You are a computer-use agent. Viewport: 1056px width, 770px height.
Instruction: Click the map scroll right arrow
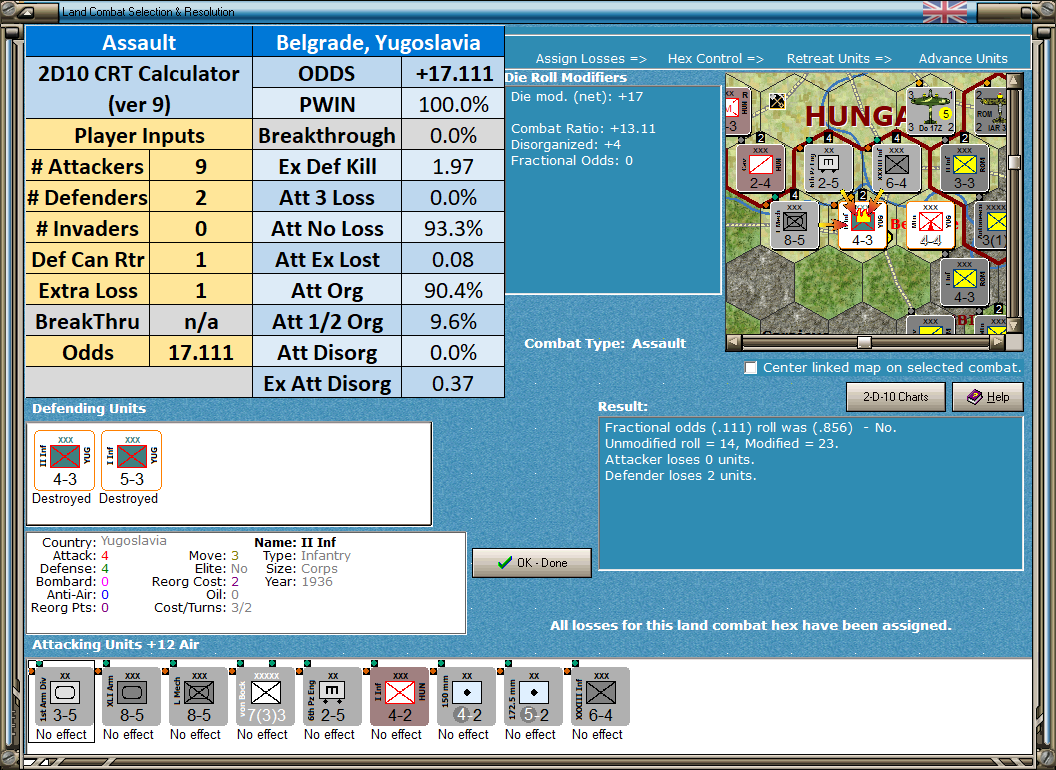(x=998, y=342)
